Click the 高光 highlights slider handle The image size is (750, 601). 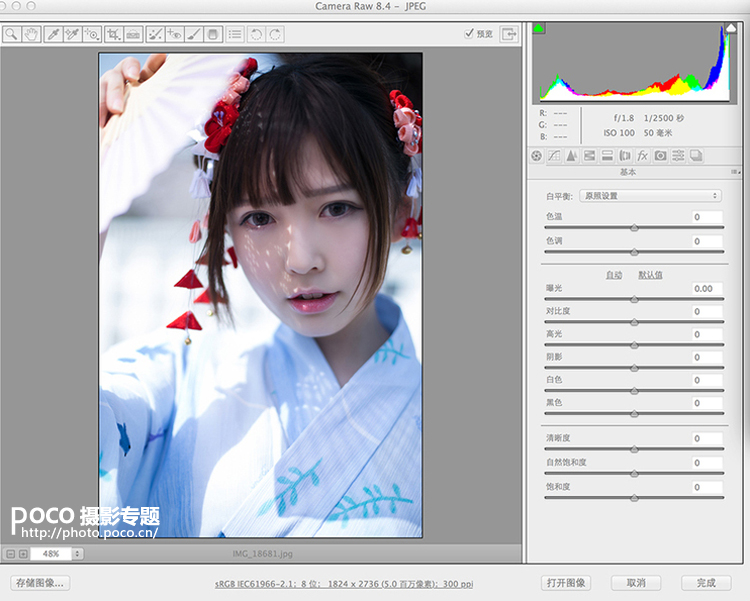pos(634,345)
